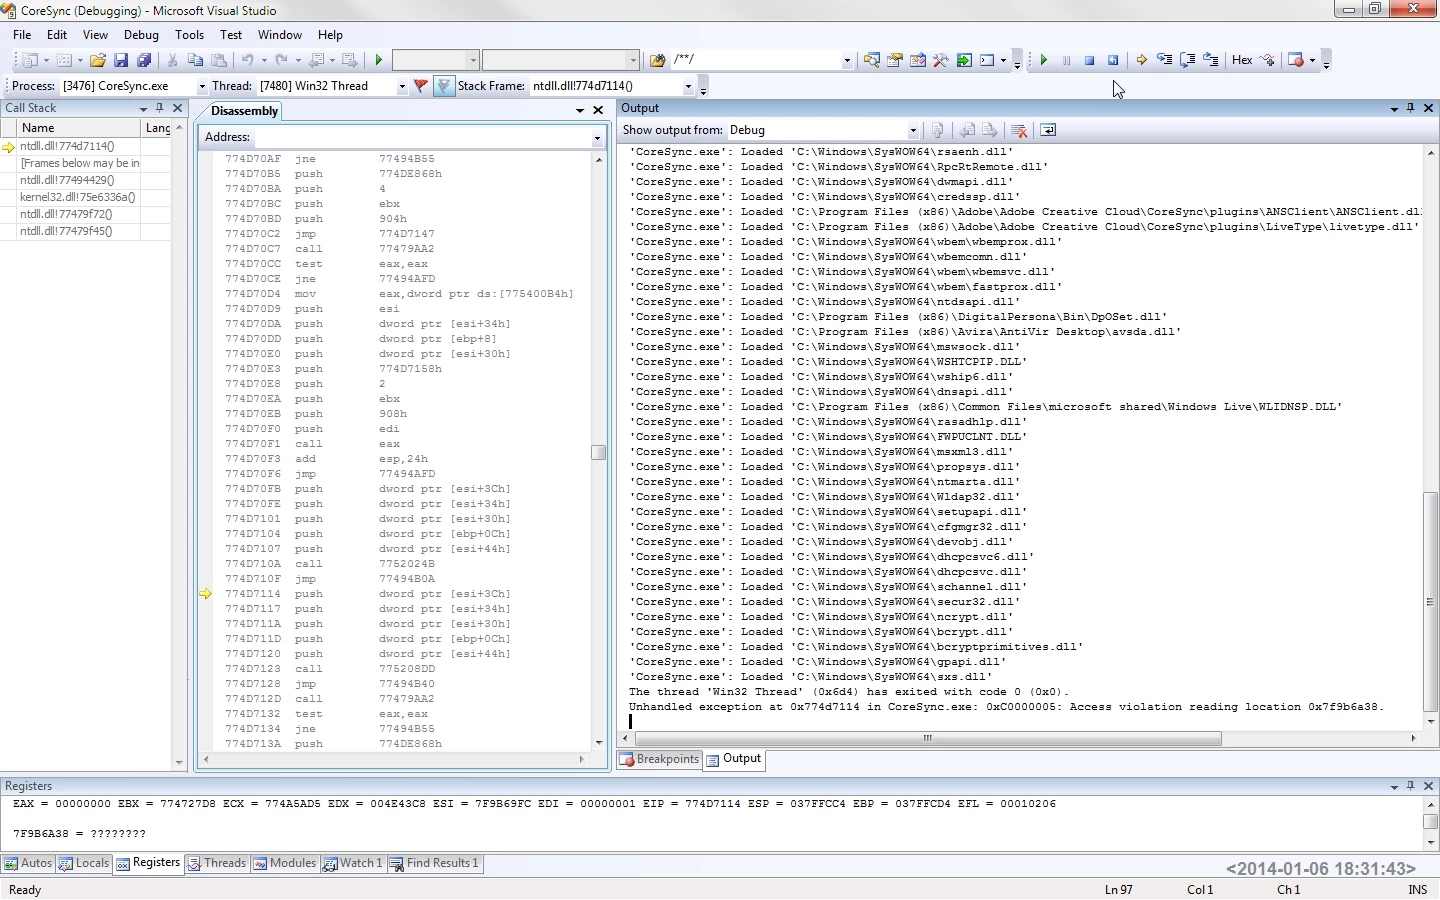
Task: Open the Tools menu
Action: tap(189, 34)
